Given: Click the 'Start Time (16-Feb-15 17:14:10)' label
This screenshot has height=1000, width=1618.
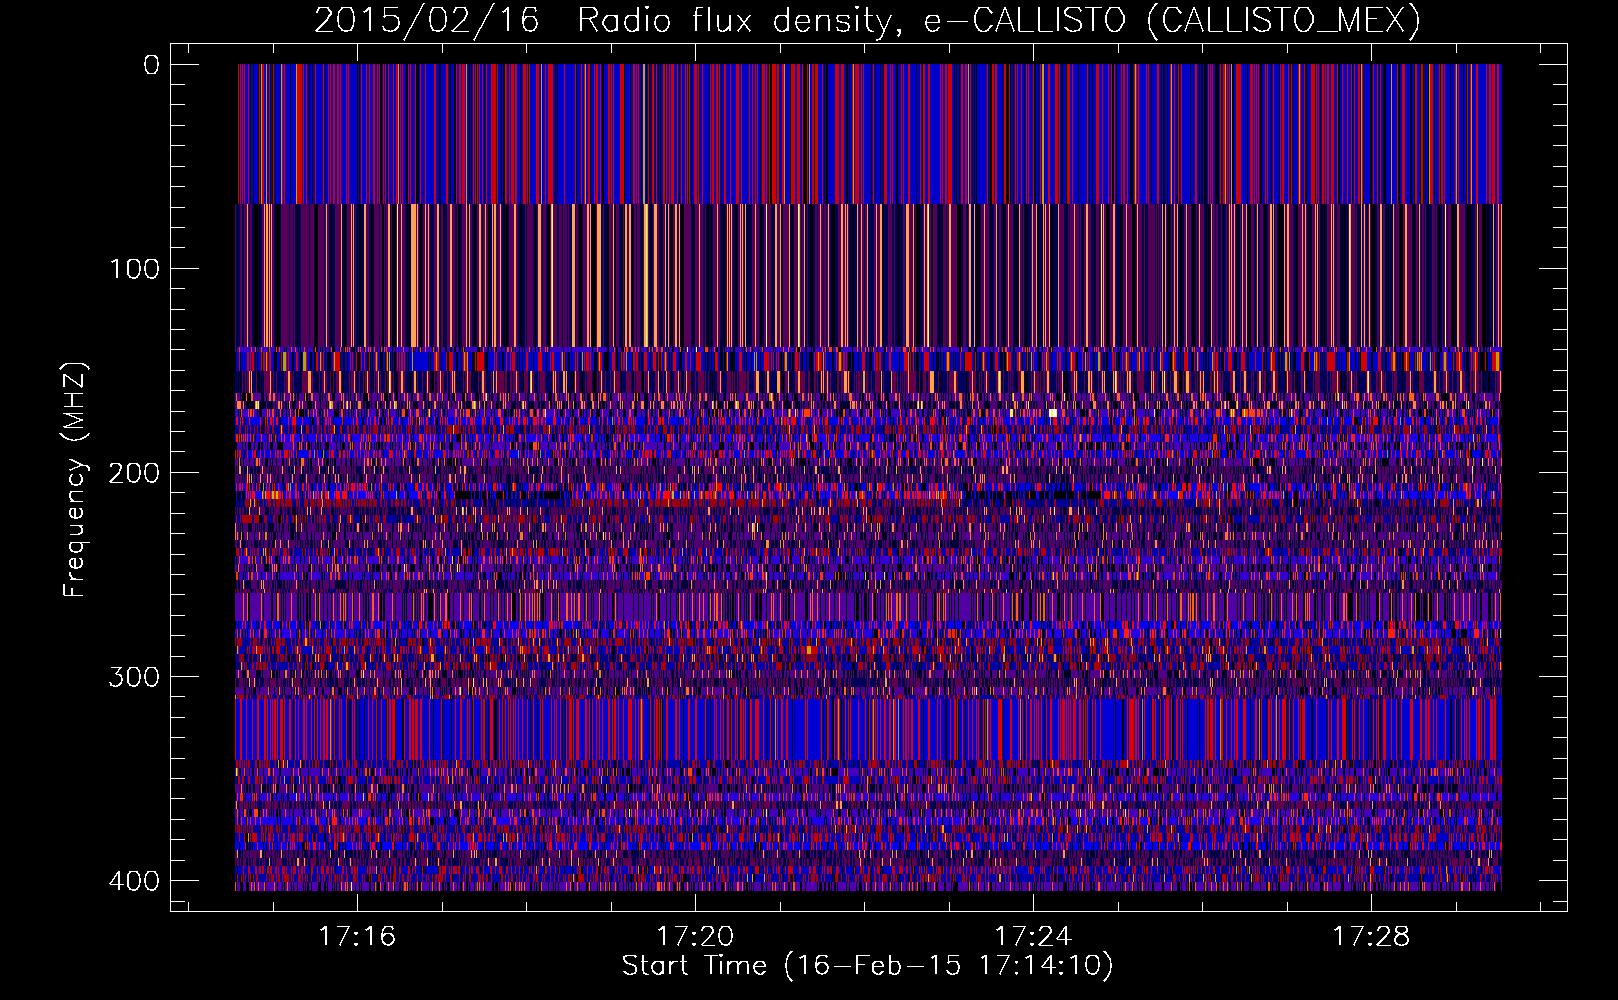Looking at the screenshot, I should [867, 965].
